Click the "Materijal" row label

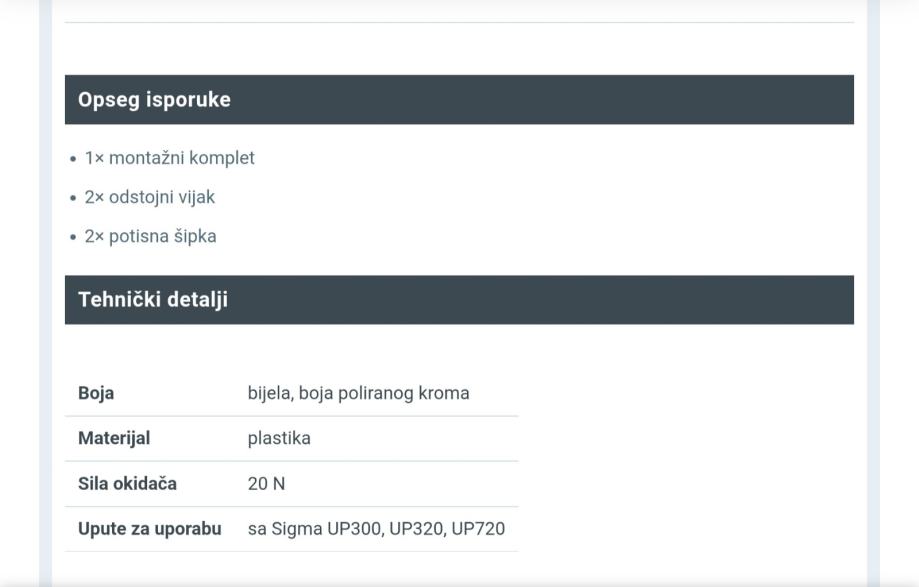[x=114, y=438]
